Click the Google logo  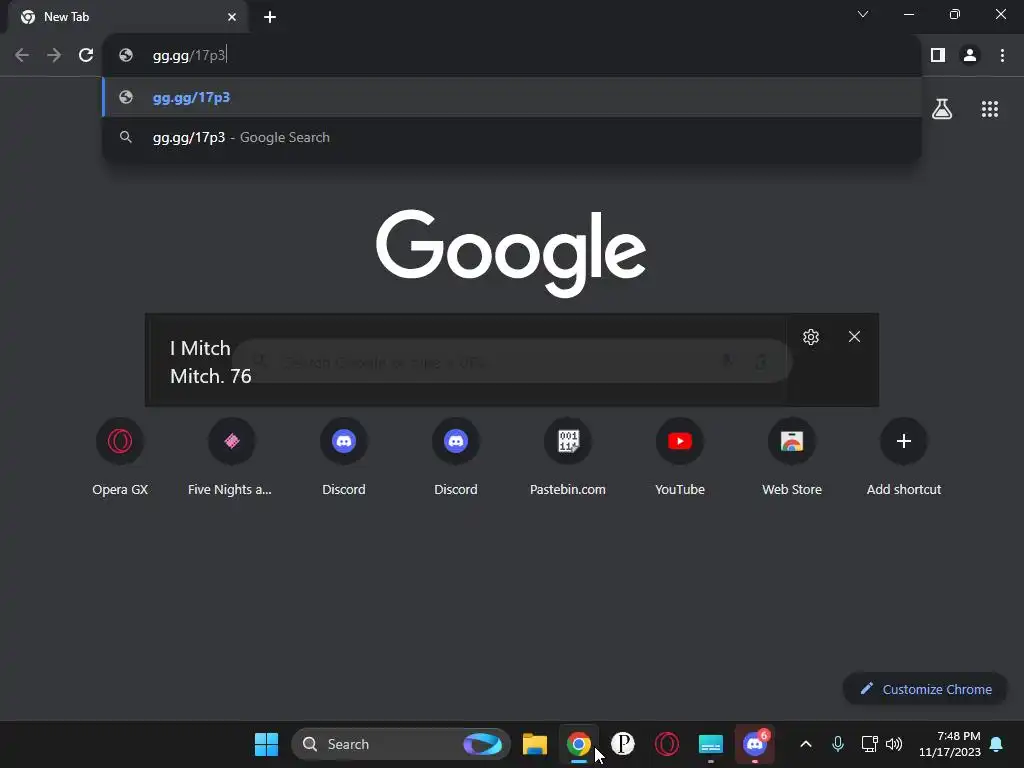click(x=511, y=253)
